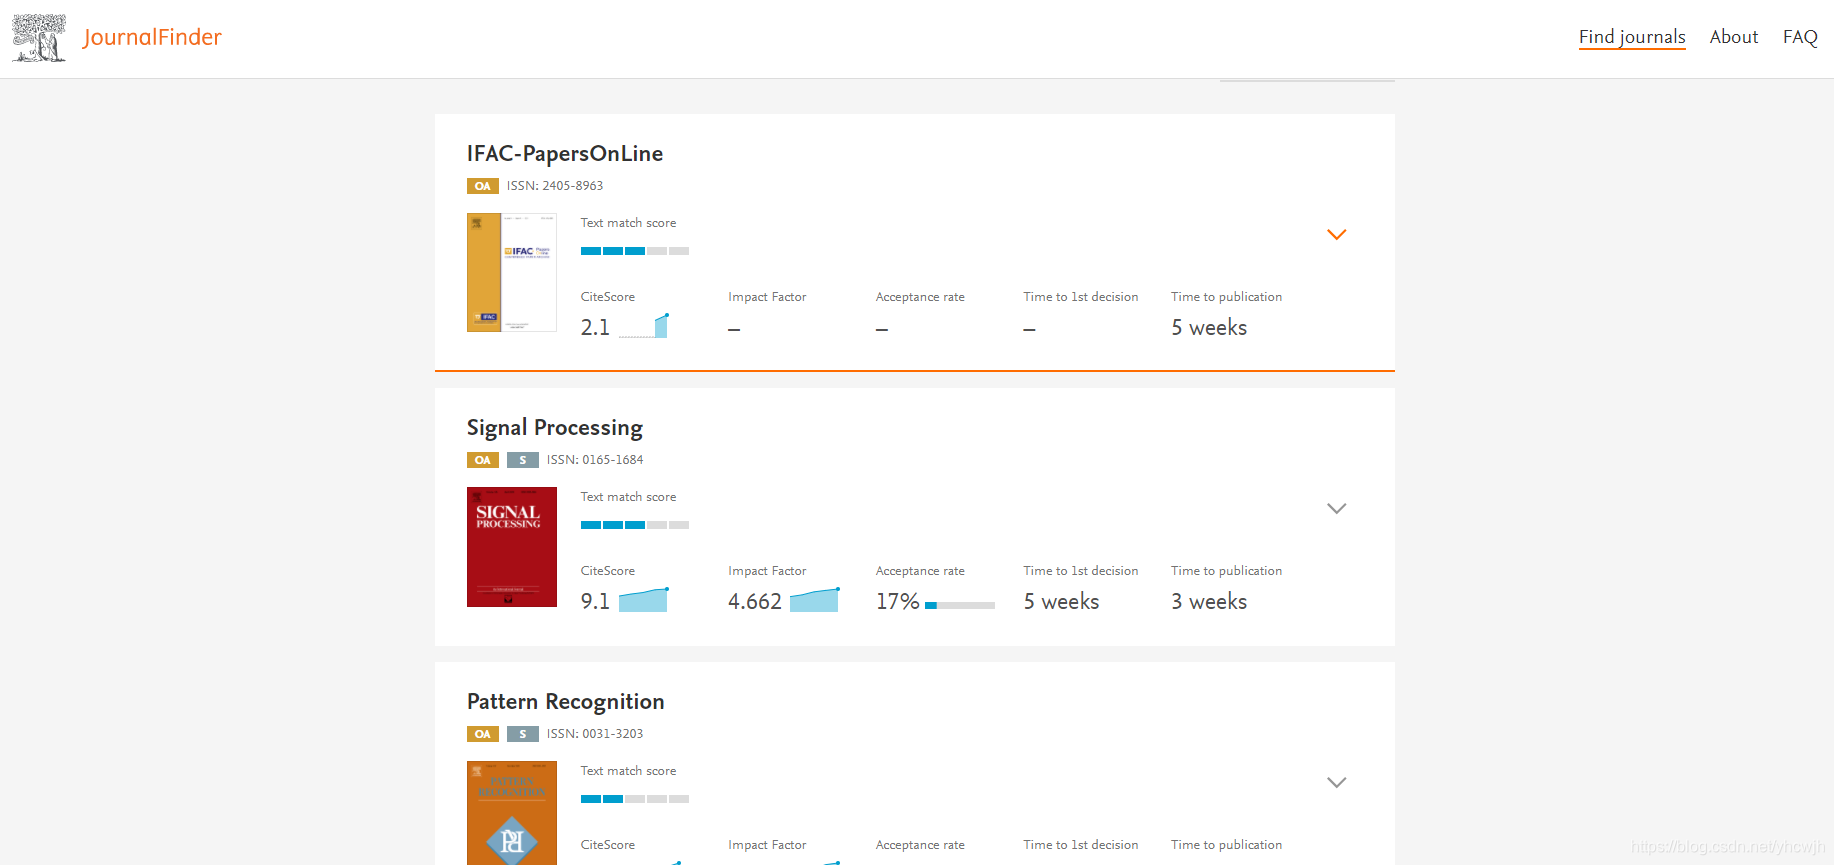Click the OA badge for Signal Processing

(483, 460)
